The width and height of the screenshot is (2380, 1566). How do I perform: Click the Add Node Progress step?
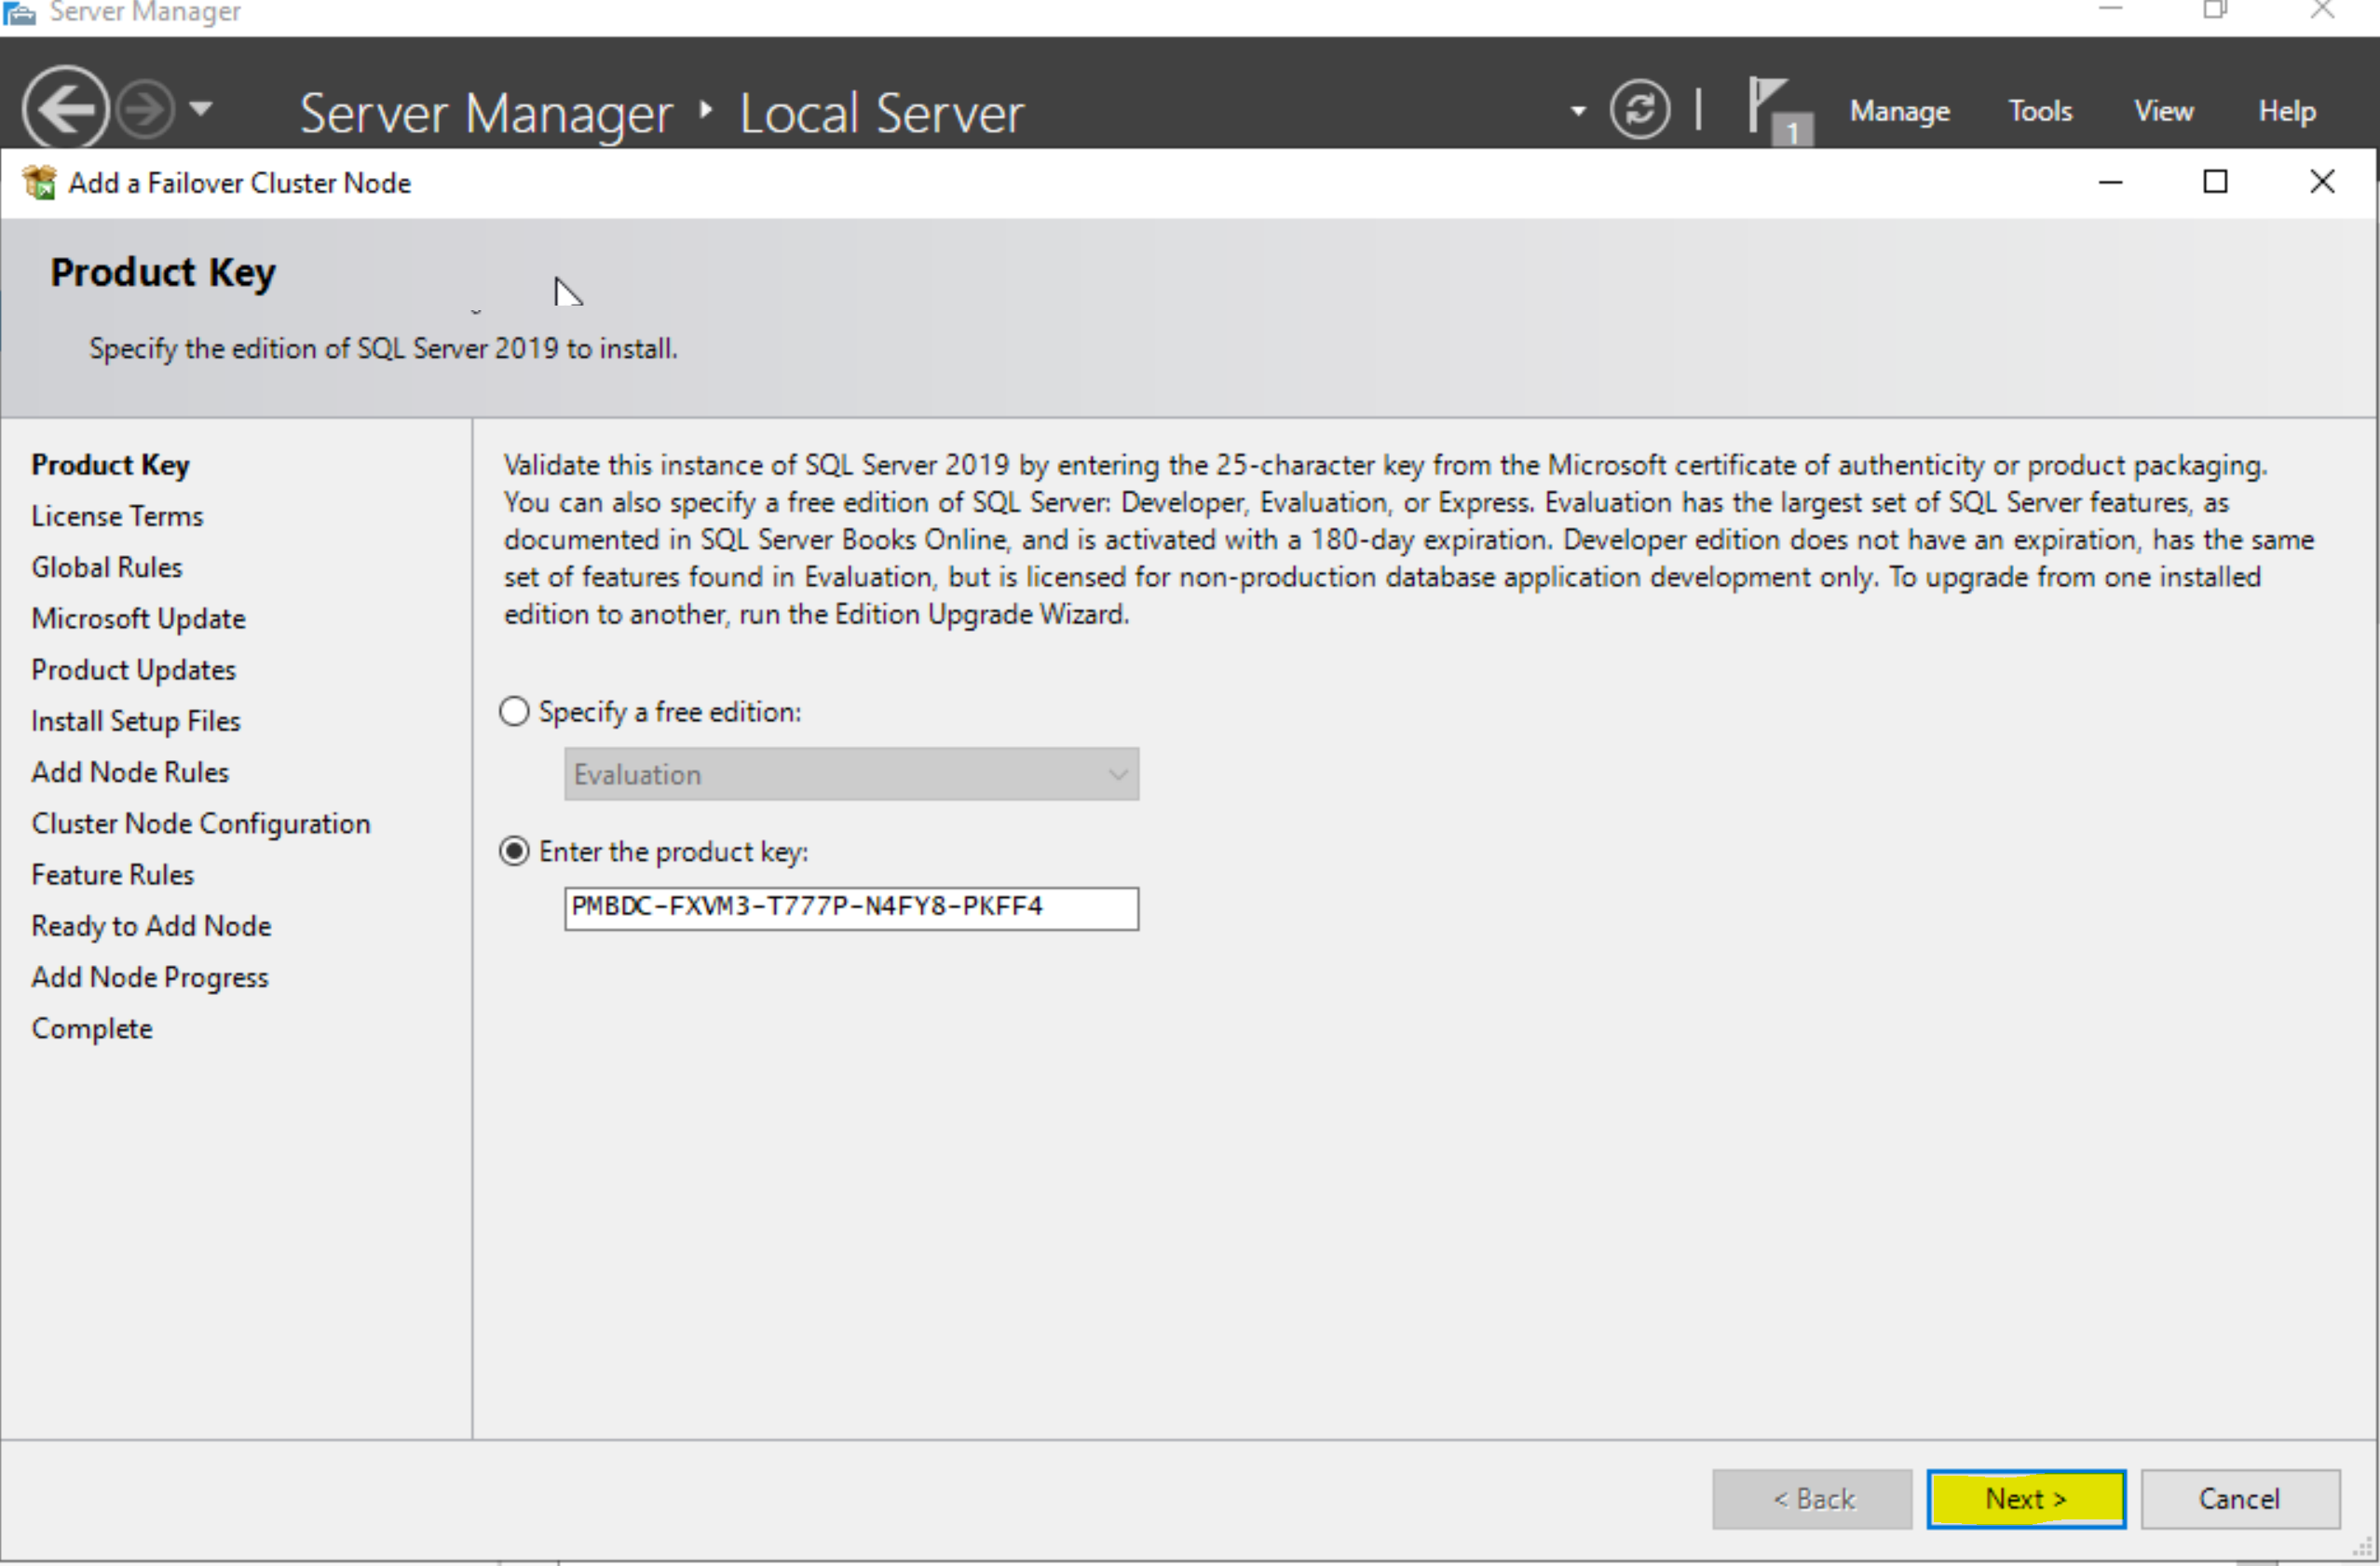[150, 977]
